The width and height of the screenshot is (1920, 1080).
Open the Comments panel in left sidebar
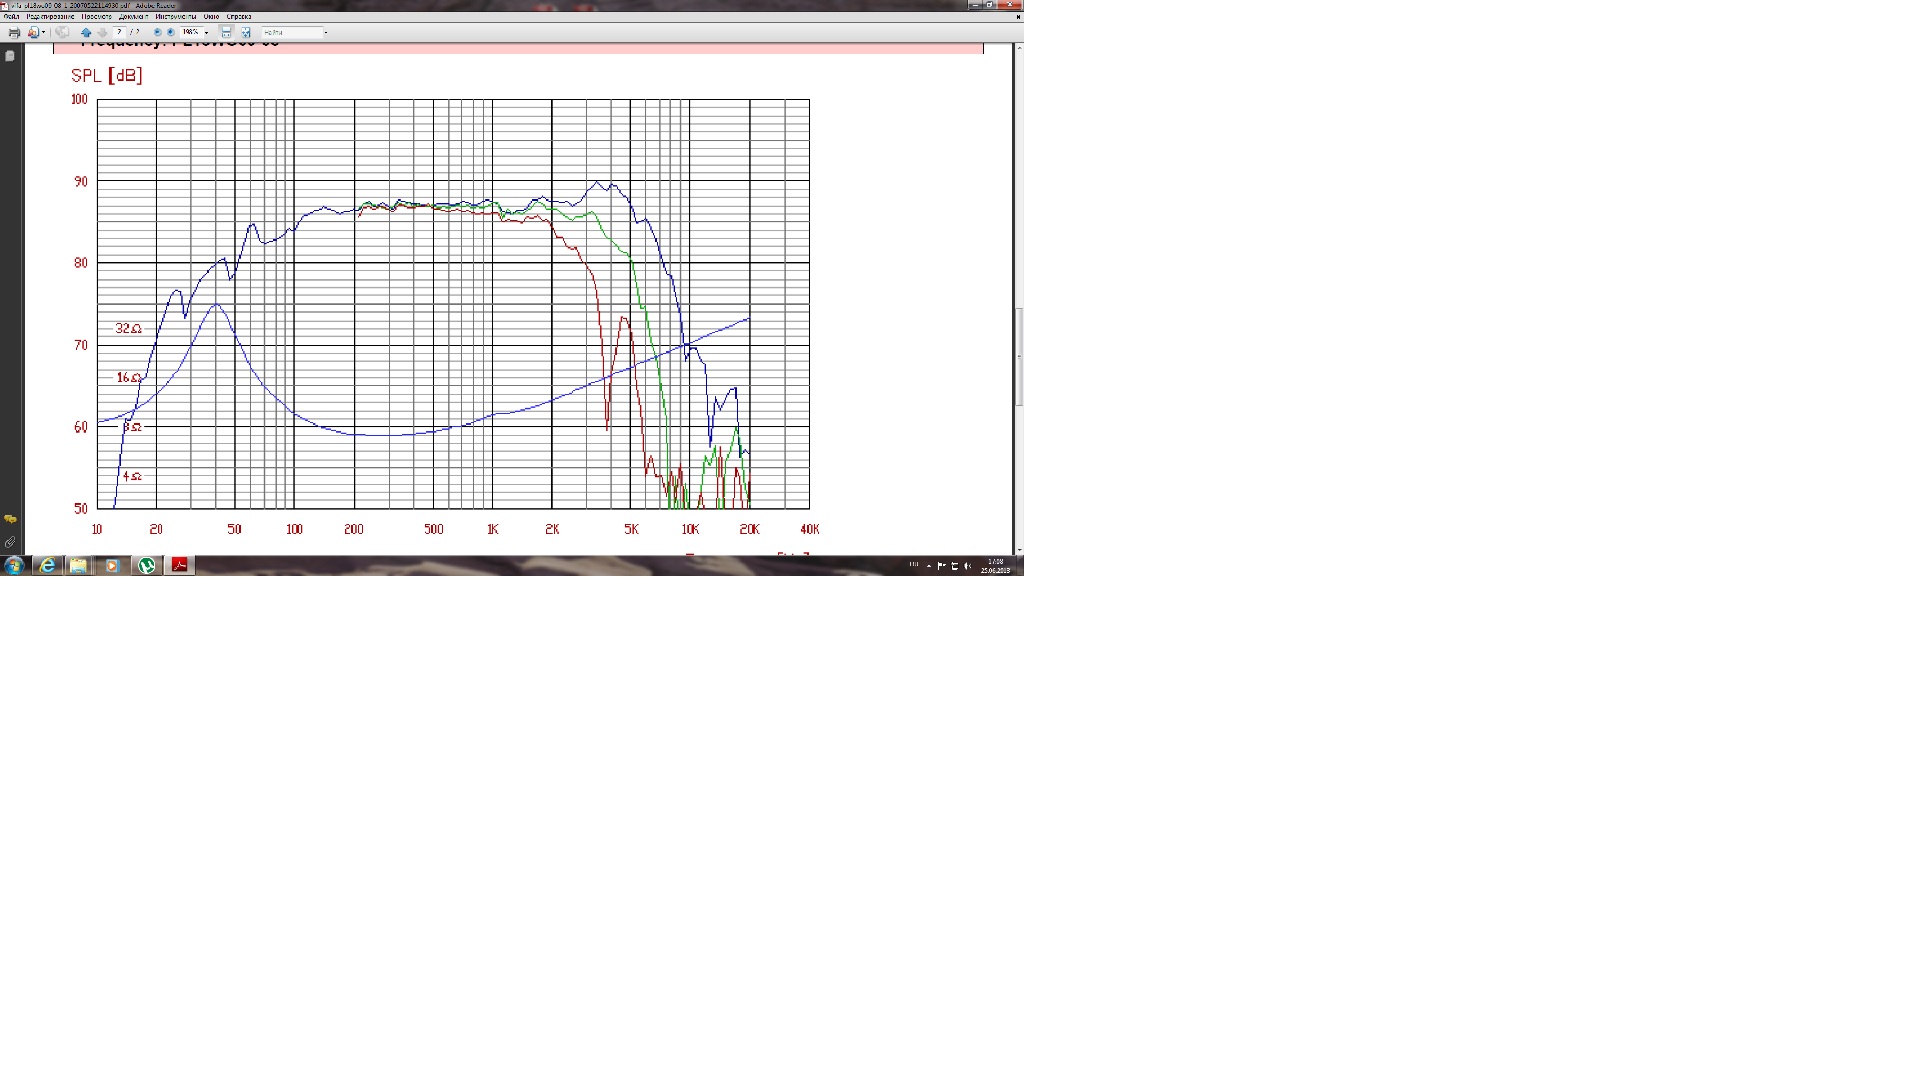click(x=10, y=519)
